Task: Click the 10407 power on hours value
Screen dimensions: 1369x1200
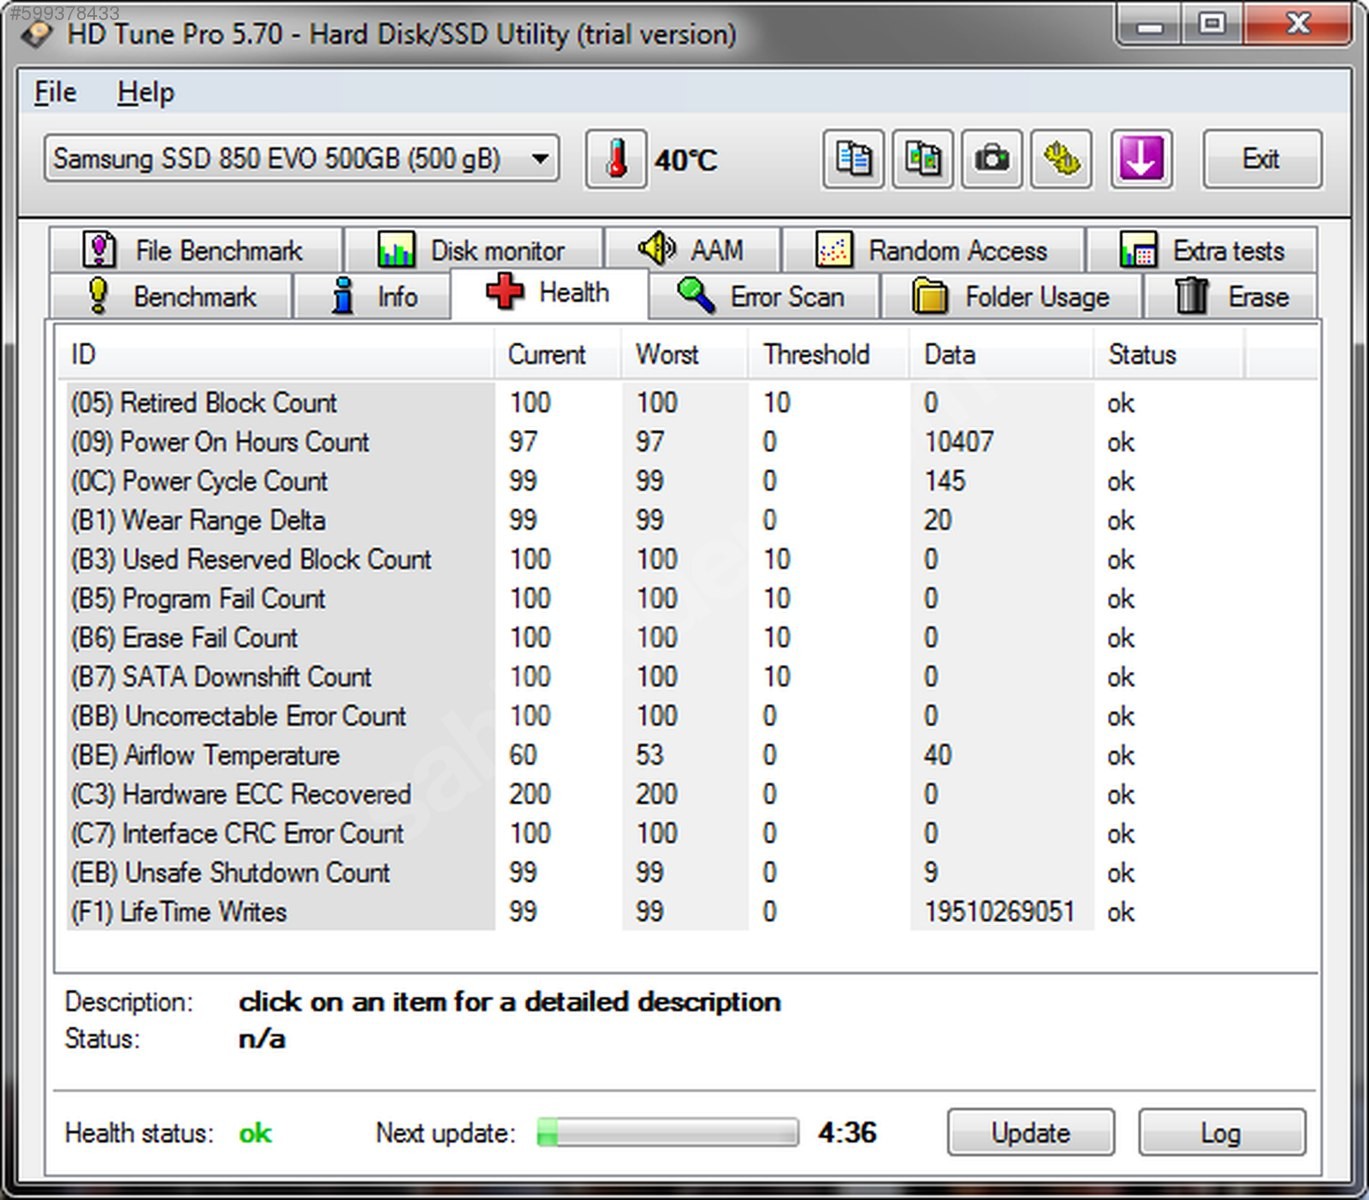Action: [x=958, y=442]
